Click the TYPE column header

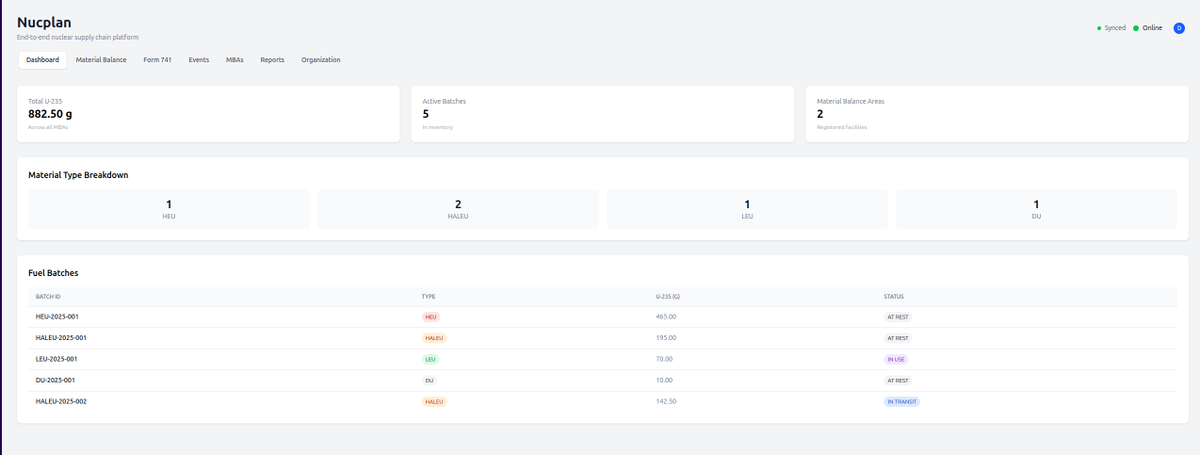[x=428, y=297]
